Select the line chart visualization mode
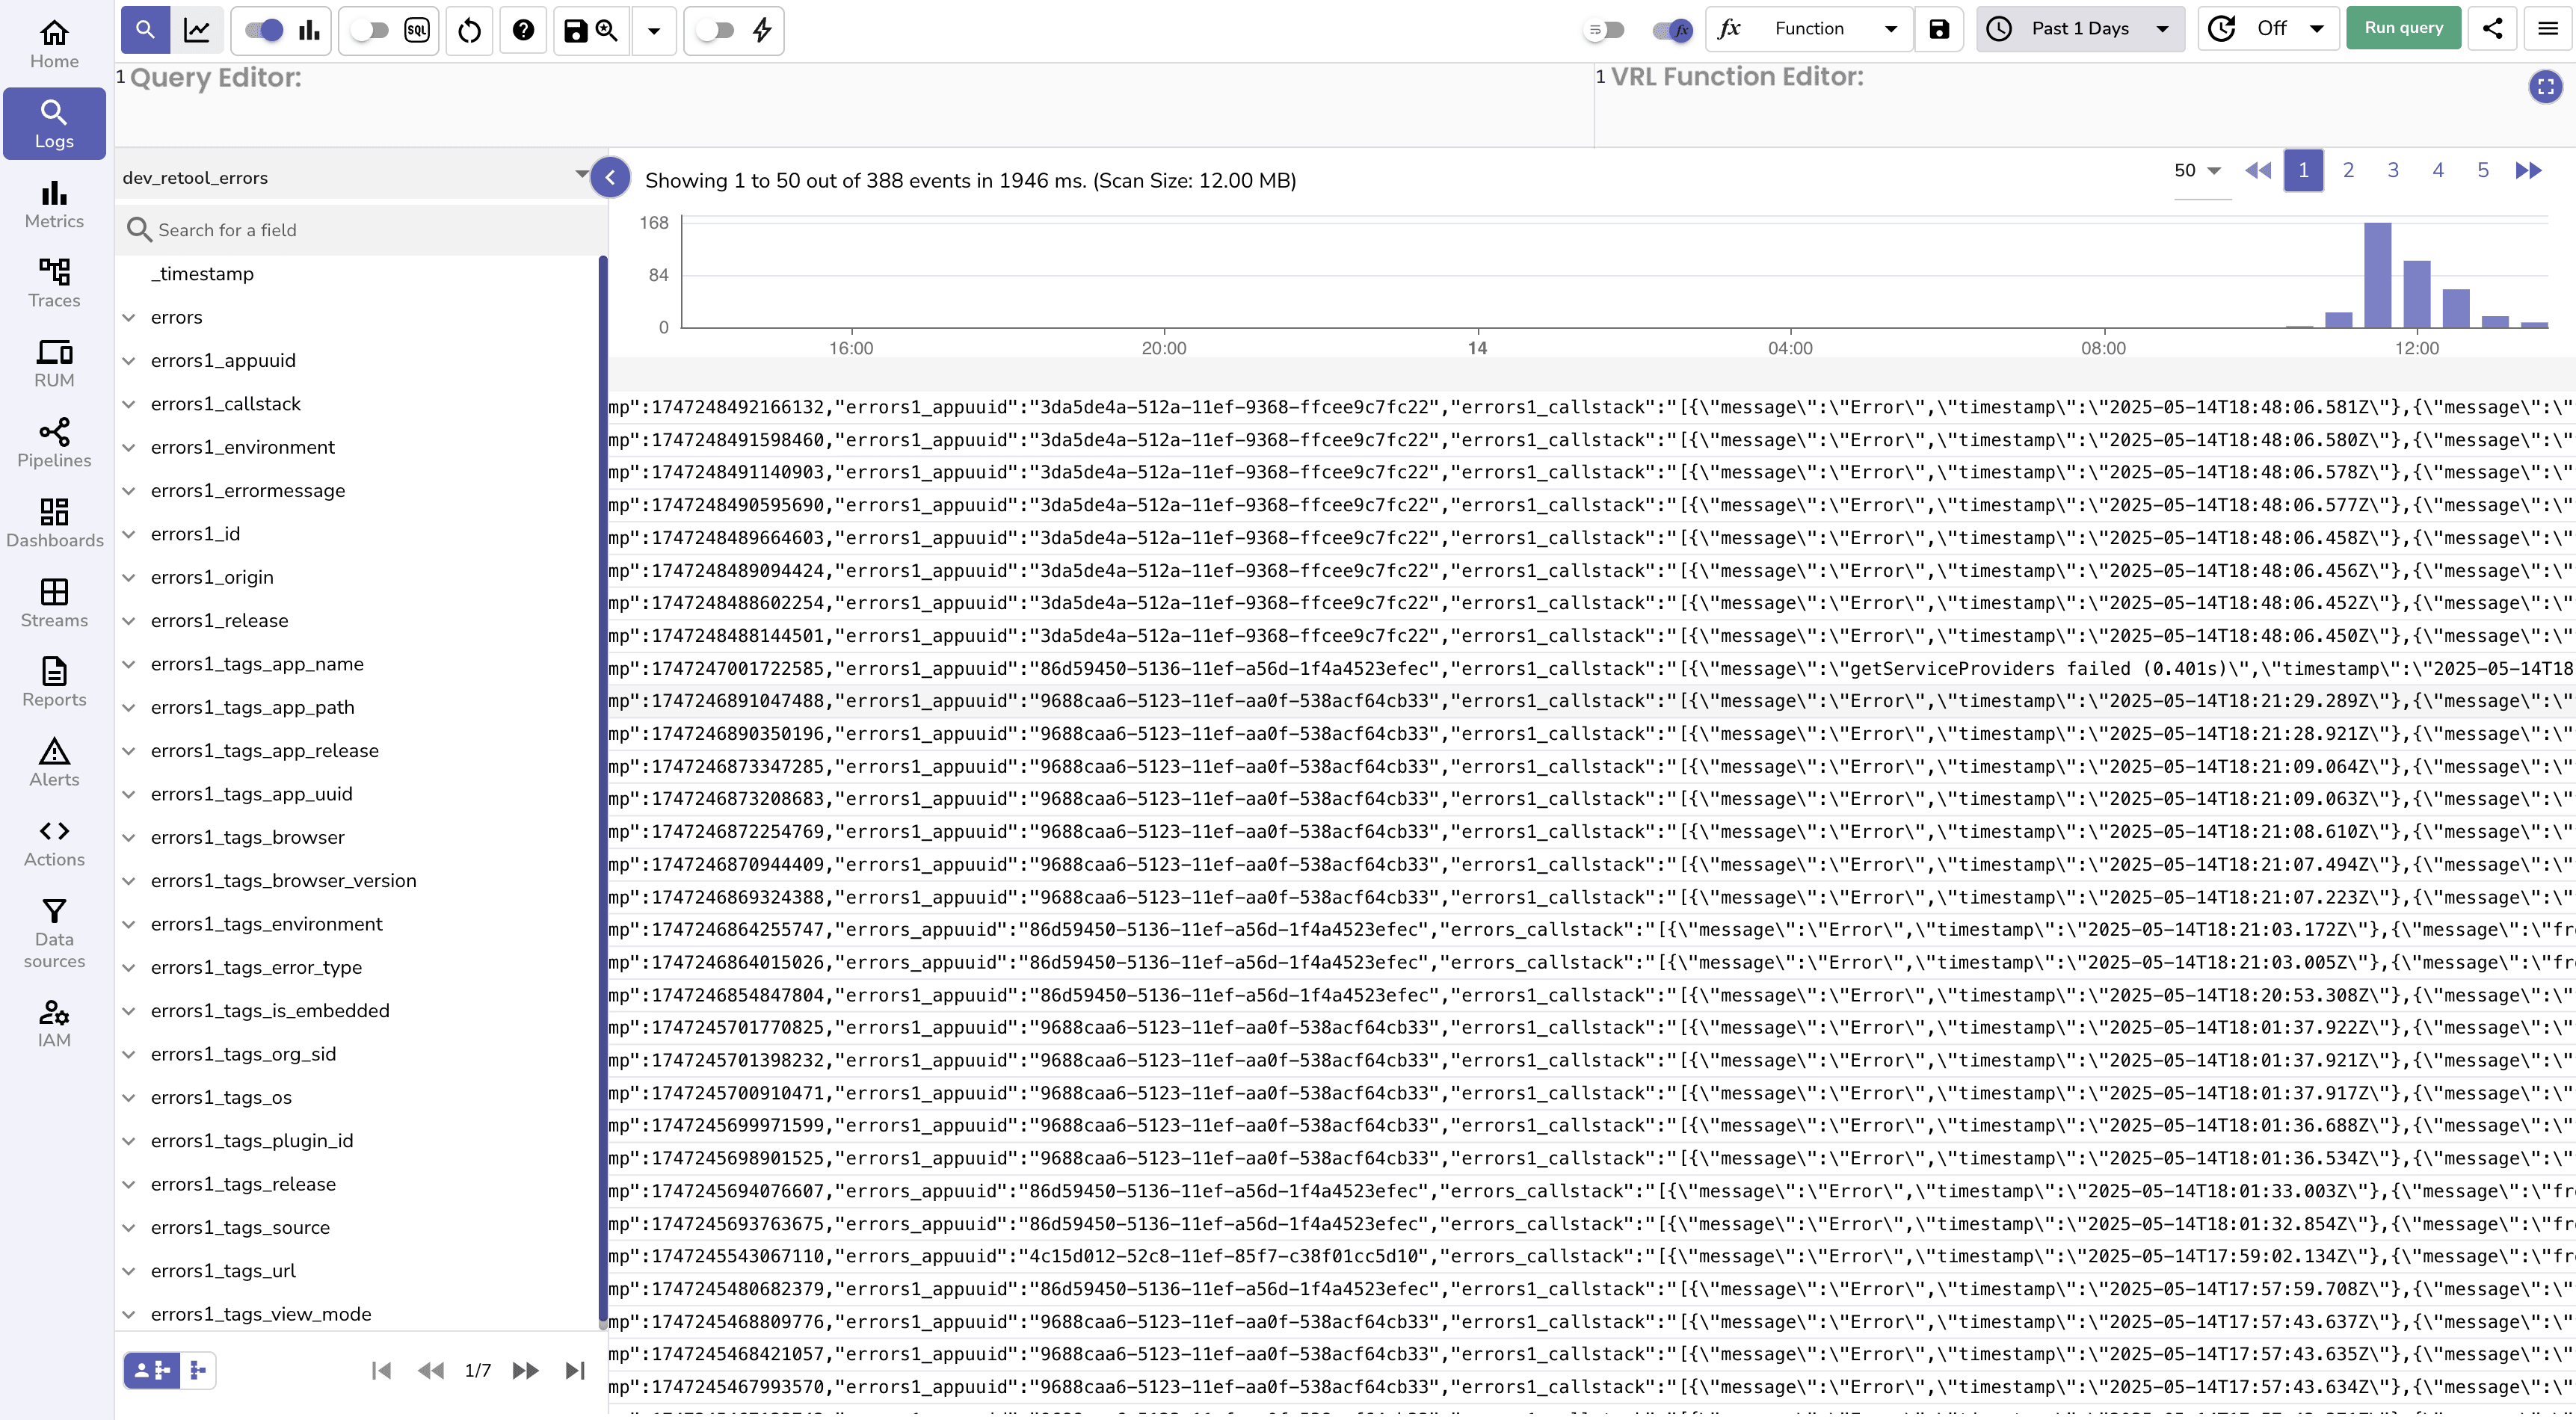Image resolution: width=2576 pixels, height=1420 pixels. [x=198, y=30]
